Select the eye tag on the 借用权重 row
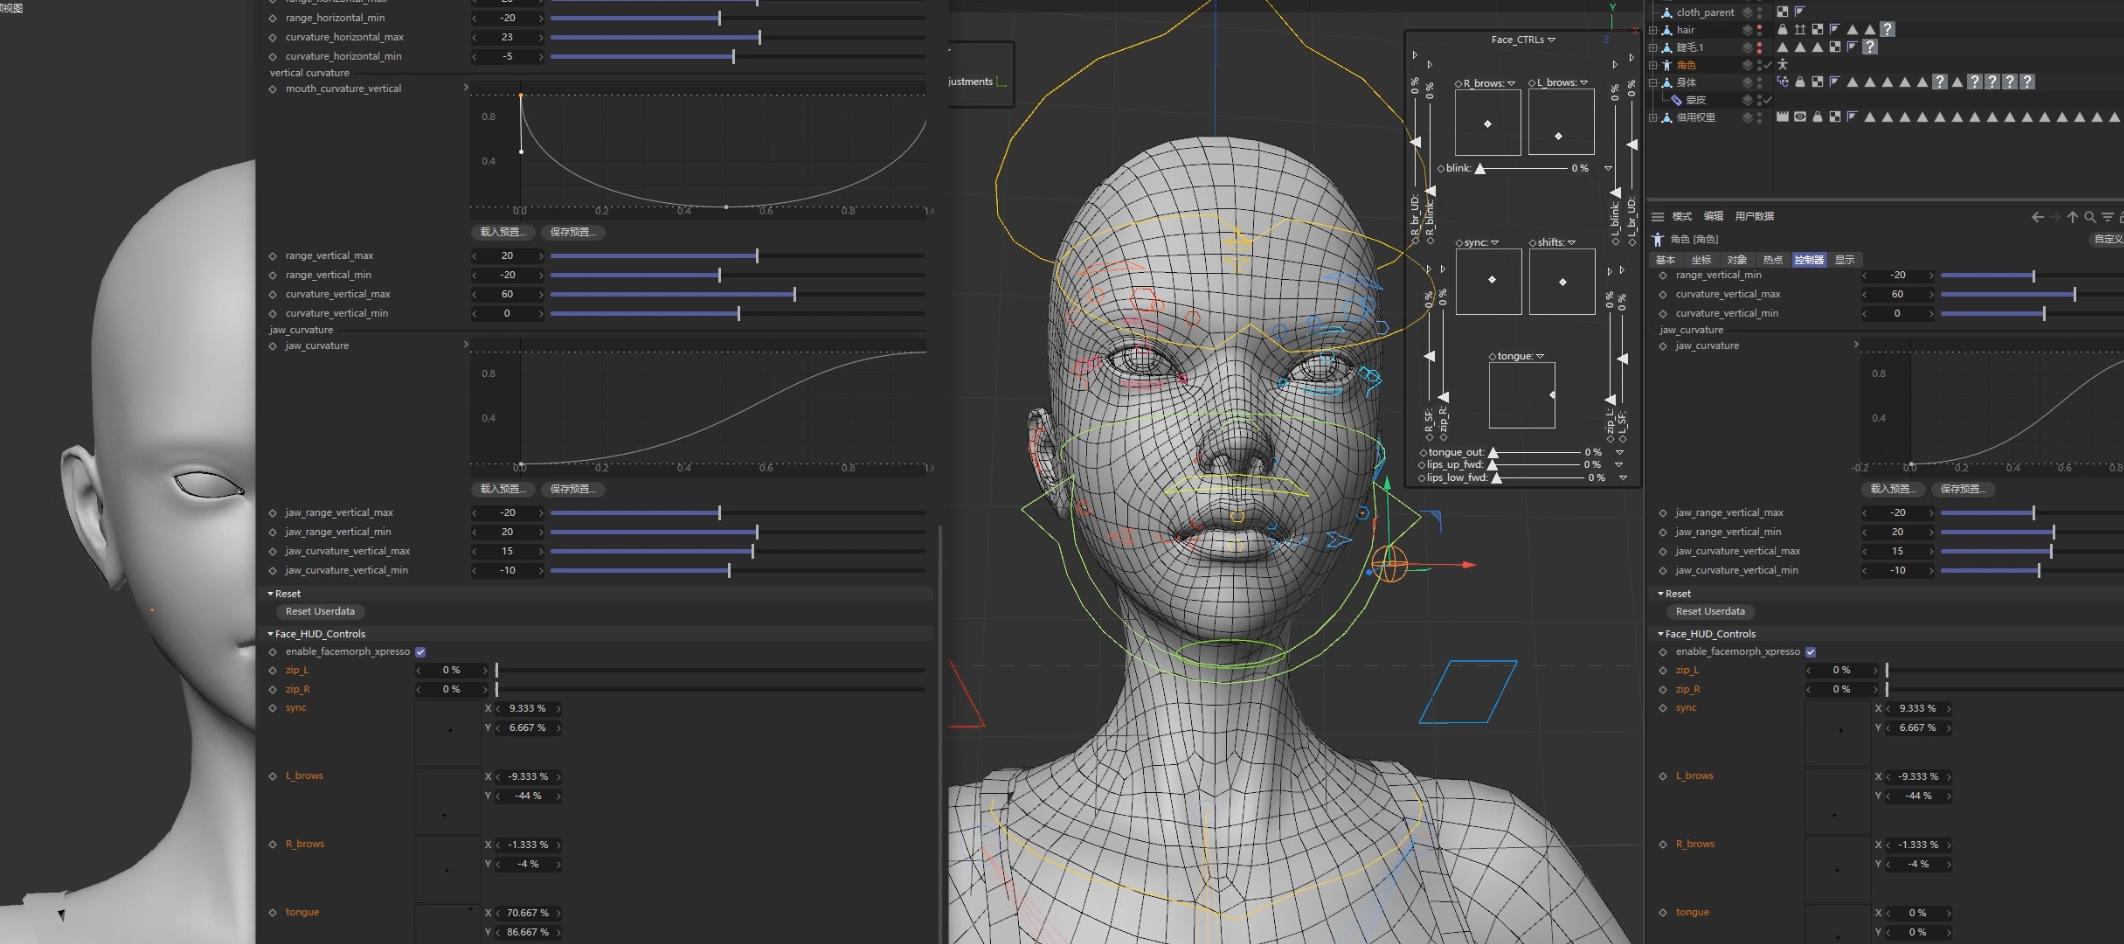This screenshot has height=944, width=2124. point(1800,117)
